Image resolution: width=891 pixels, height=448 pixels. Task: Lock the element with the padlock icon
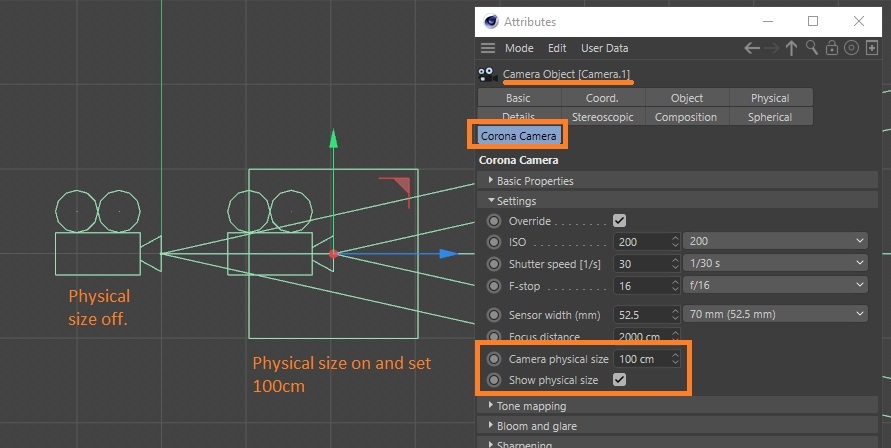pos(831,48)
